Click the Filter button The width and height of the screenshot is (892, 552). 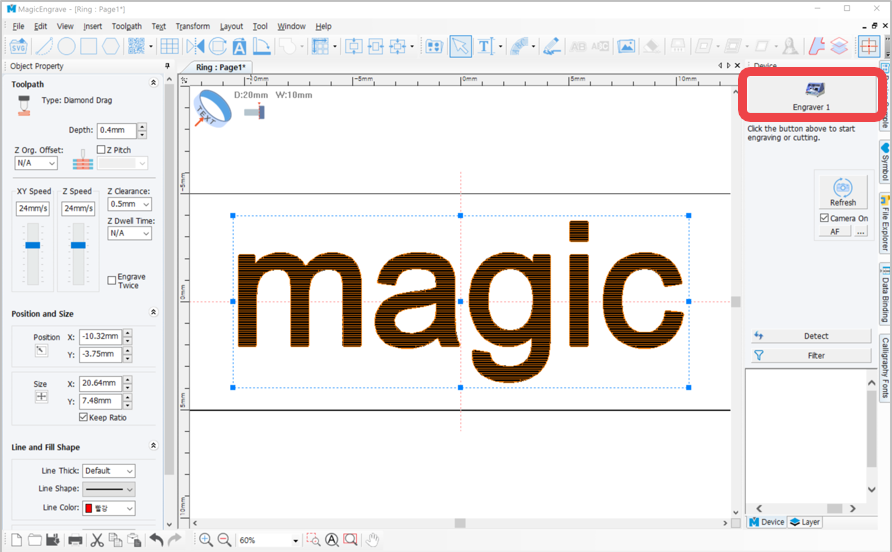pyautogui.click(x=811, y=355)
